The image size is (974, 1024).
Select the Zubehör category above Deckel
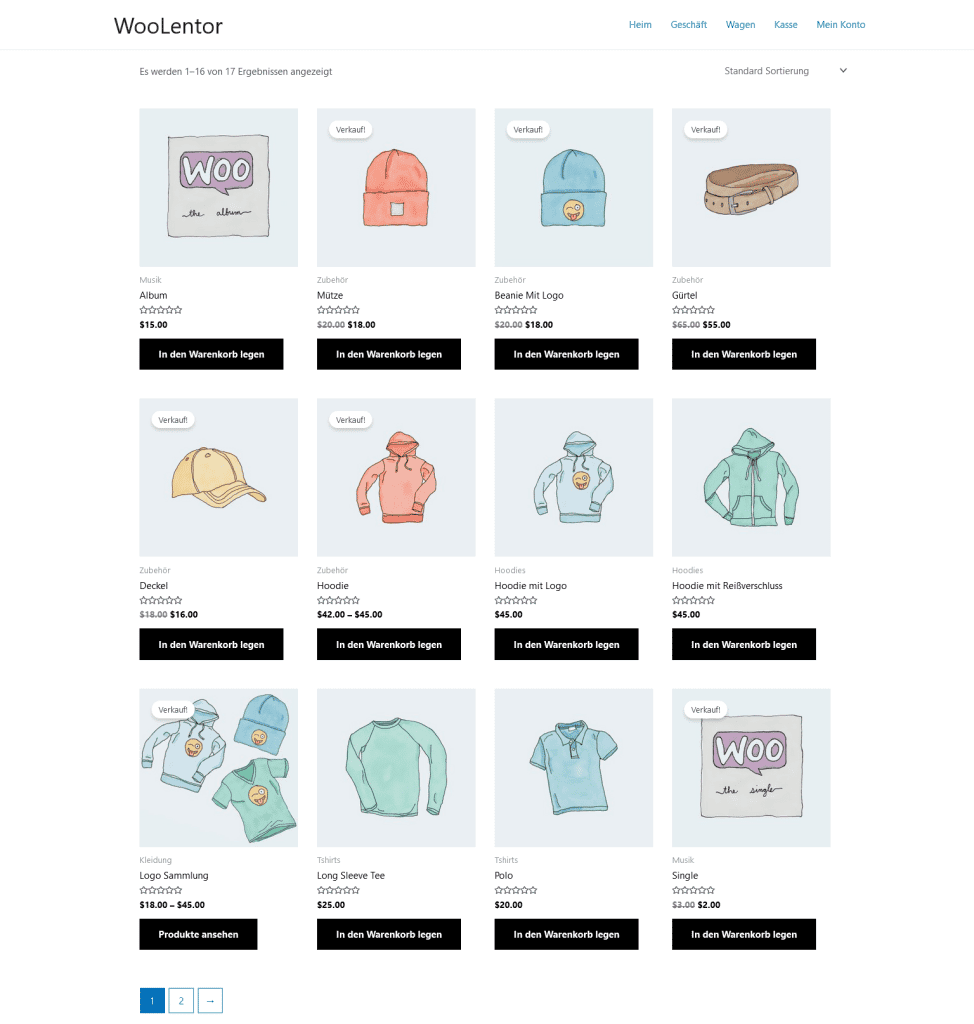pos(155,570)
